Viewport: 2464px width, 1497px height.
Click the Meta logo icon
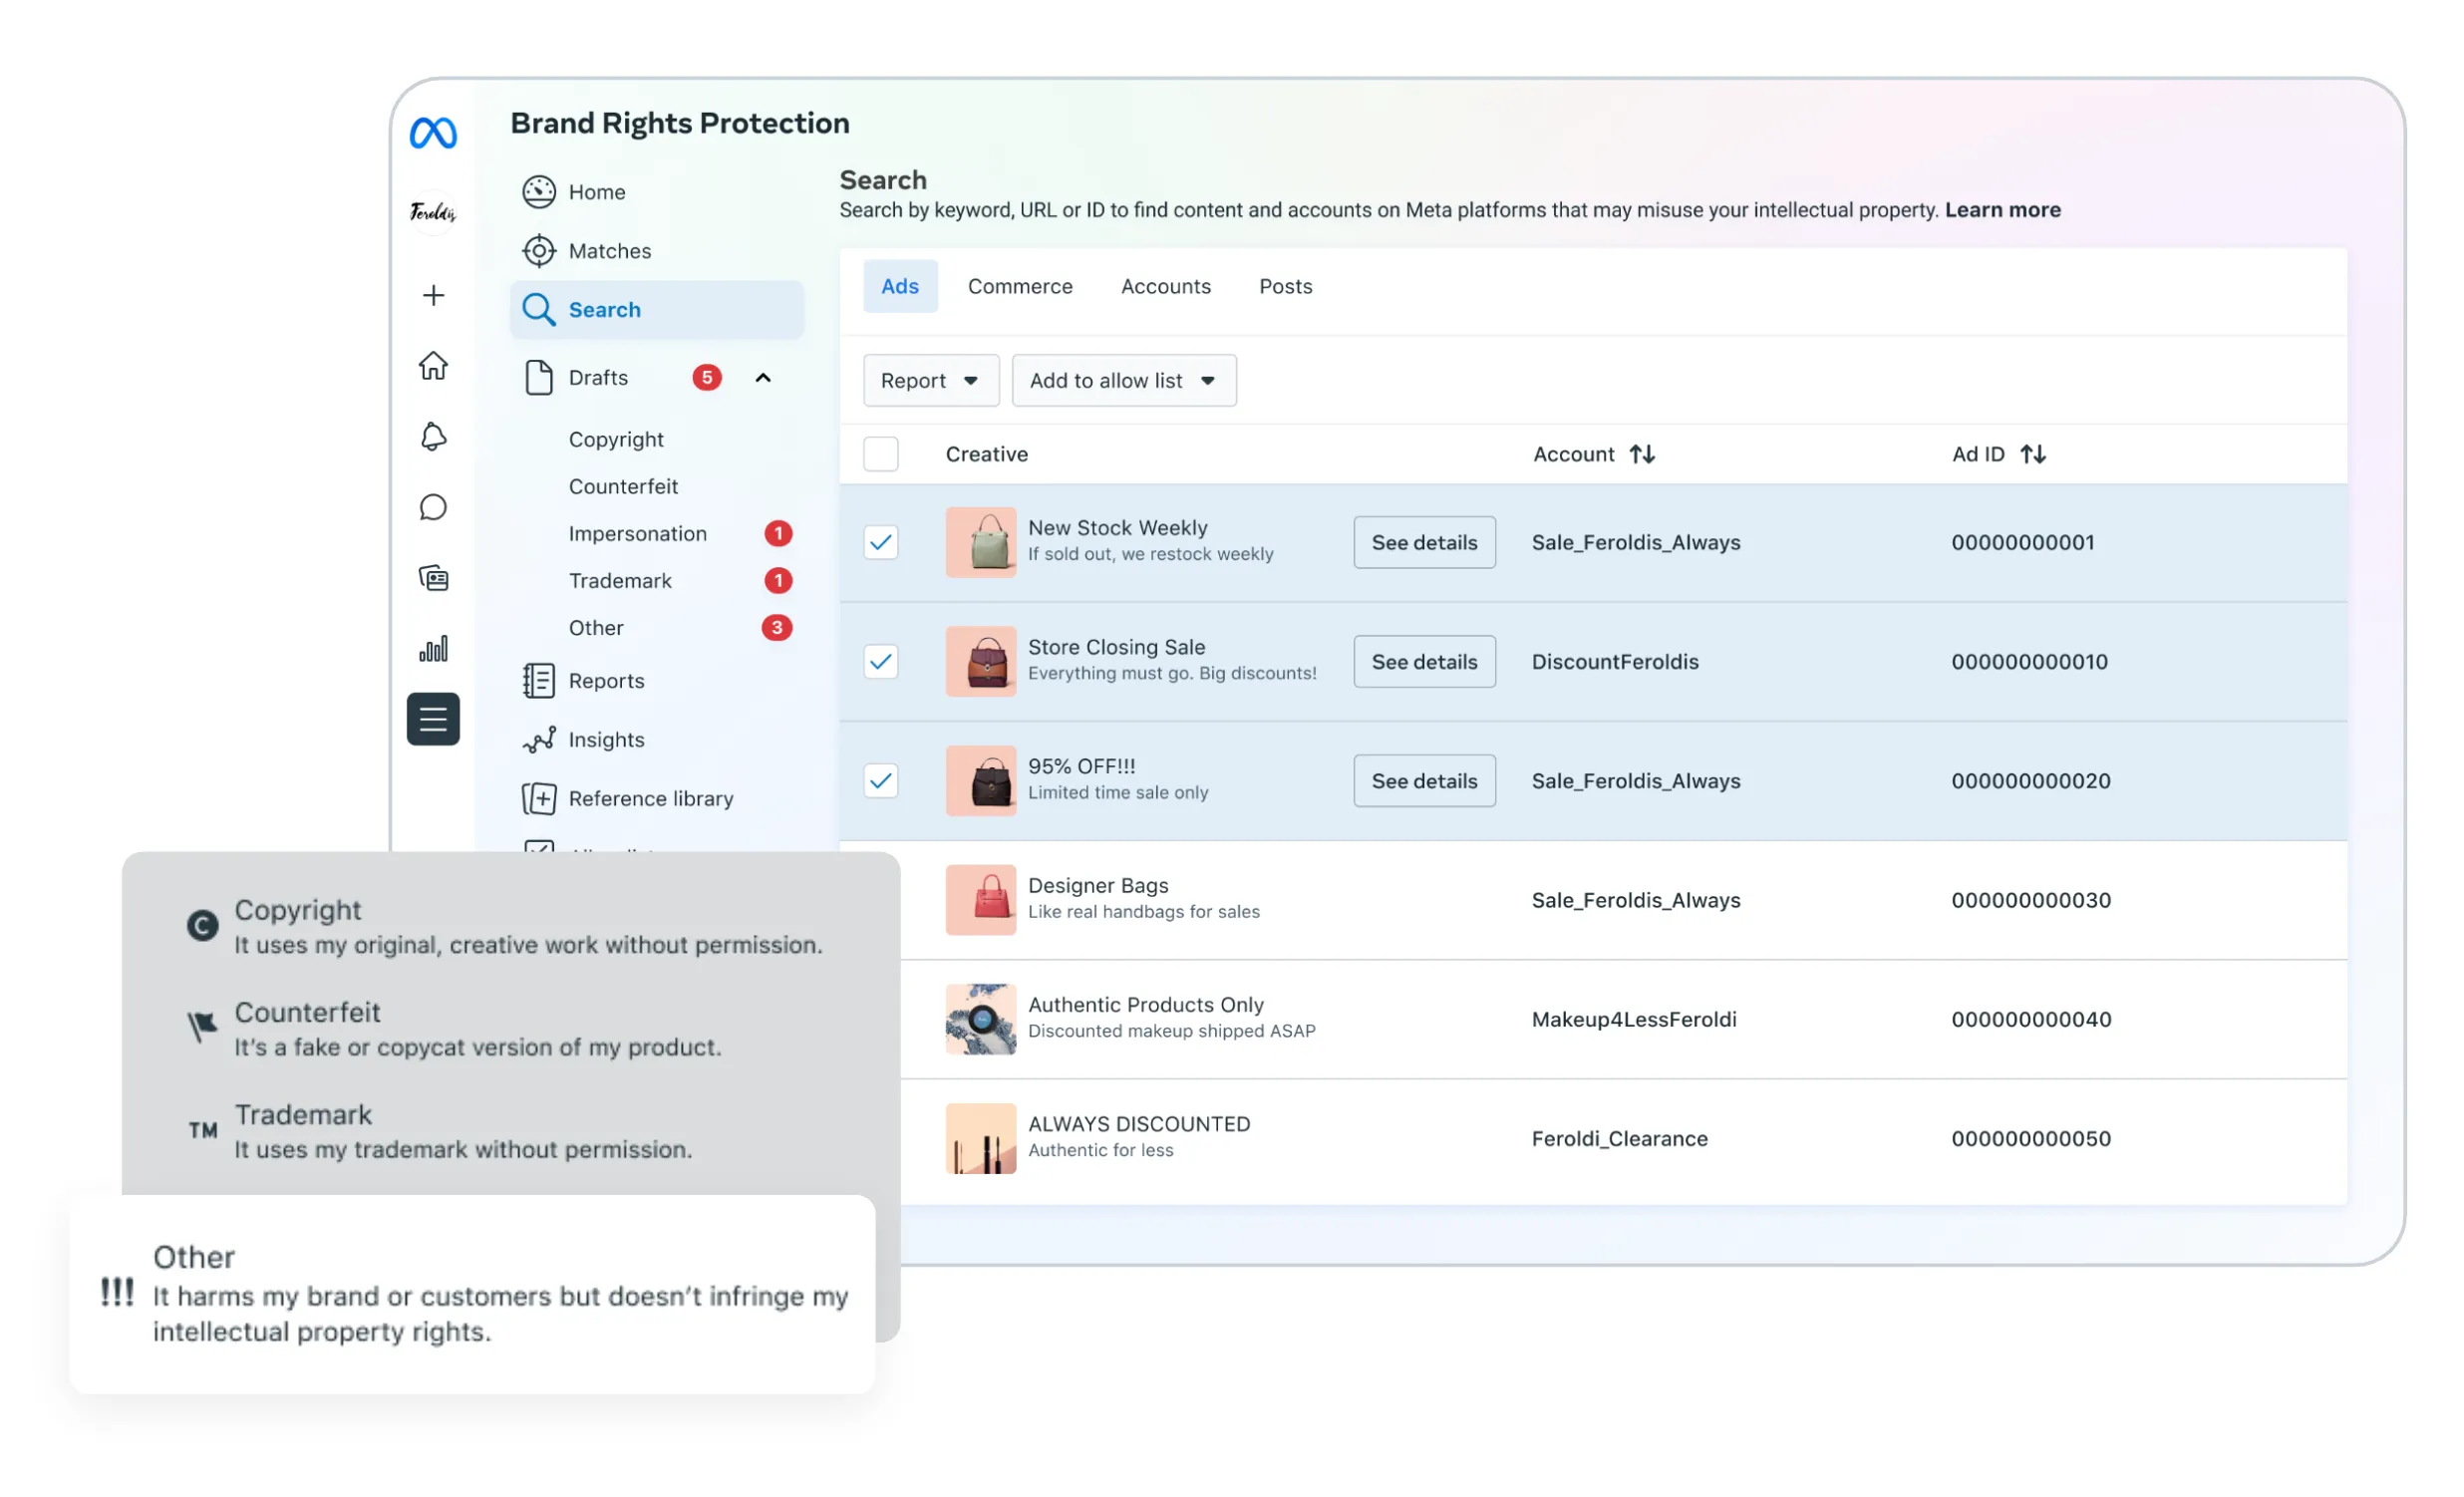(x=433, y=133)
